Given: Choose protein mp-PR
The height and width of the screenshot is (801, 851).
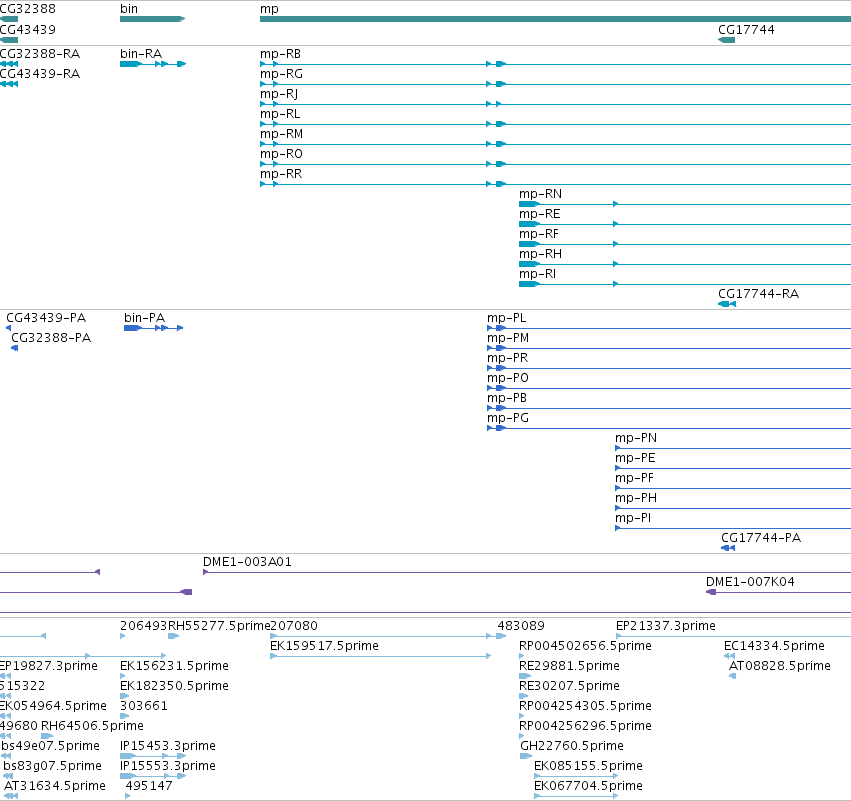Looking at the screenshot, I should (507, 358).
